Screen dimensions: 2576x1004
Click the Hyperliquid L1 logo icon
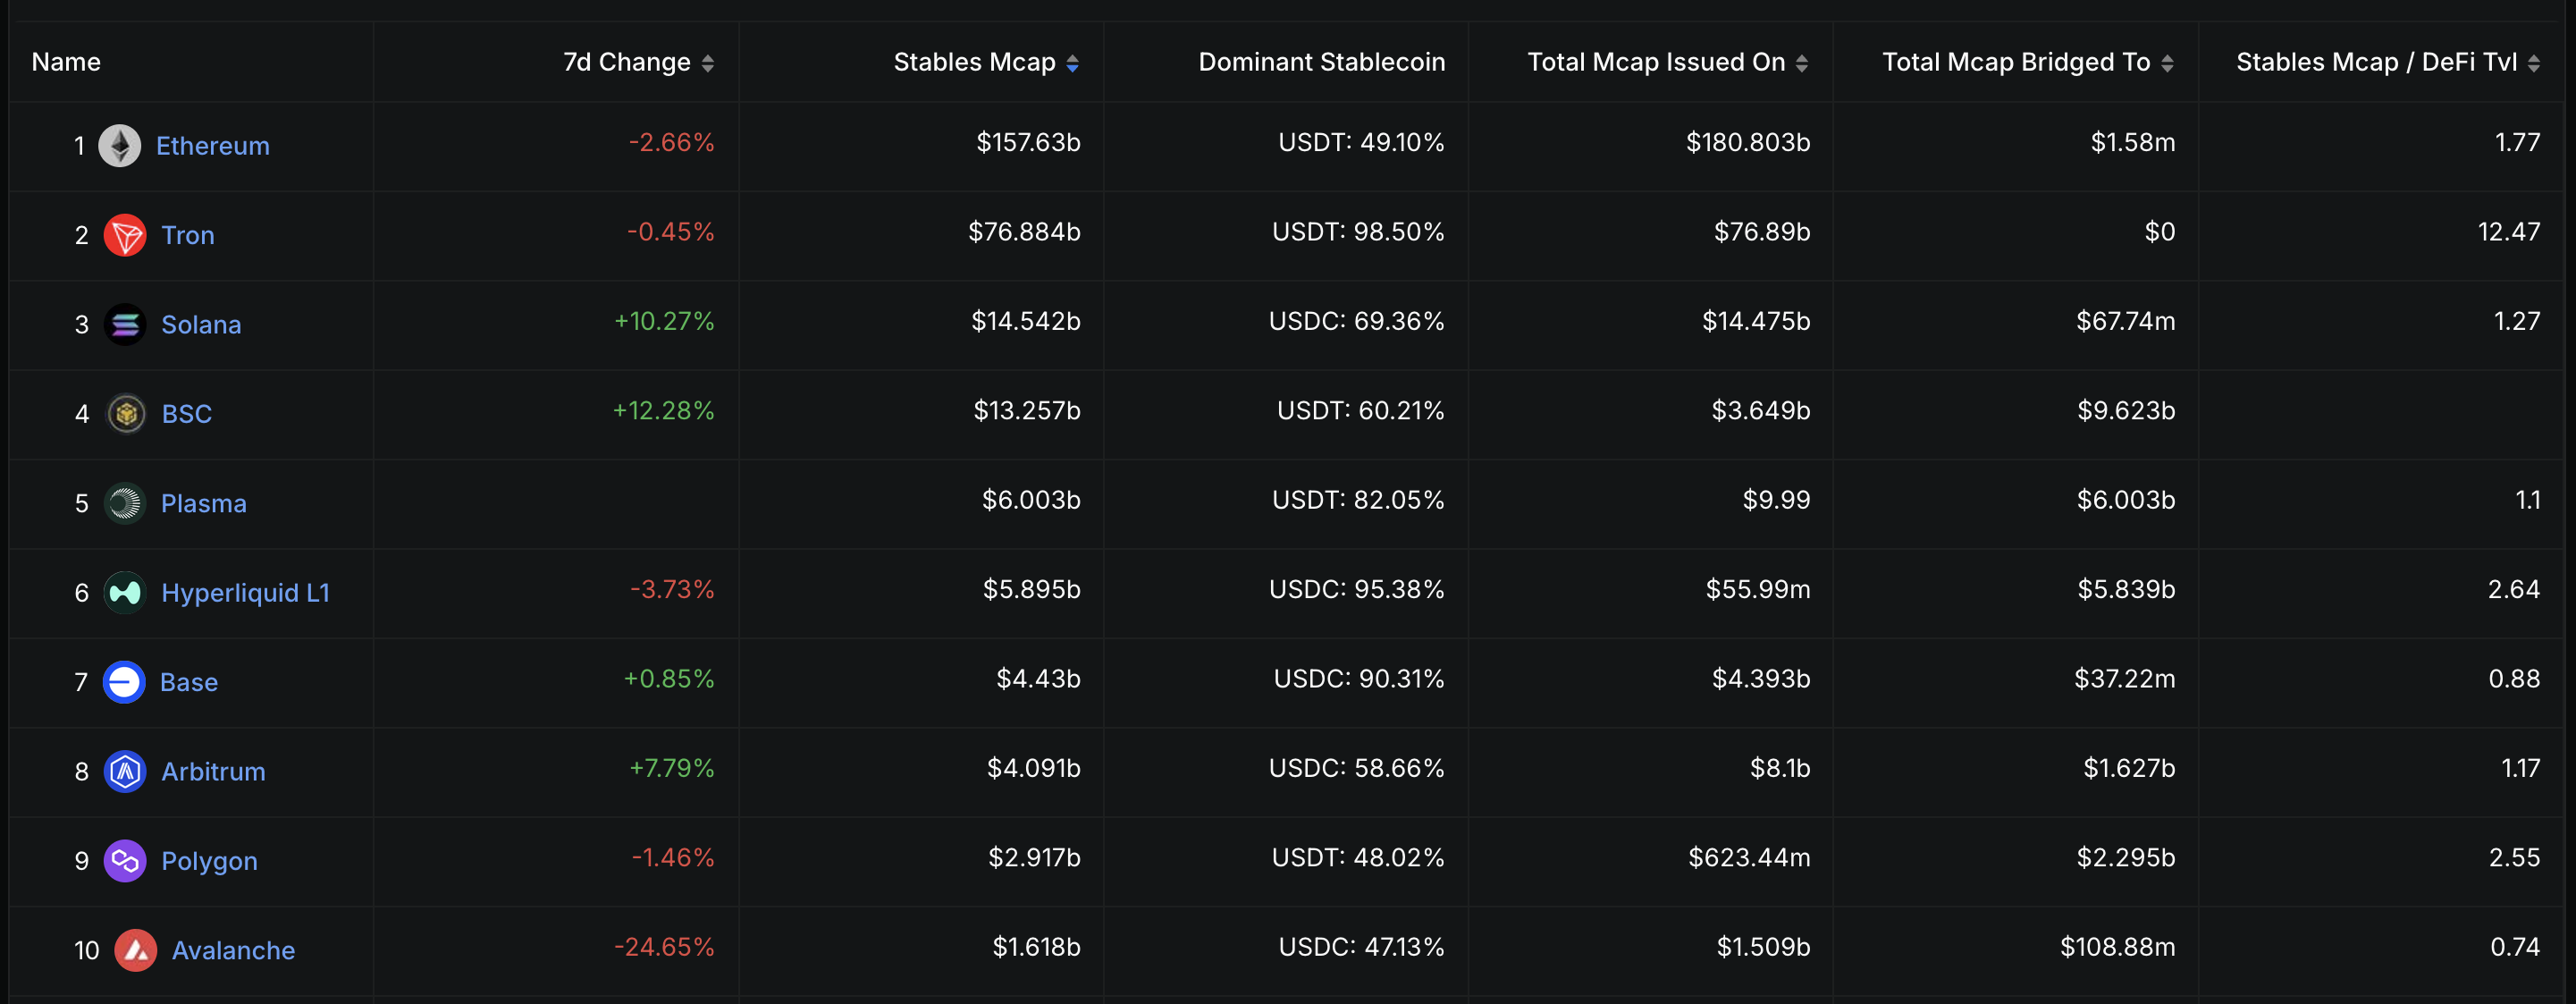click(125, 593)
